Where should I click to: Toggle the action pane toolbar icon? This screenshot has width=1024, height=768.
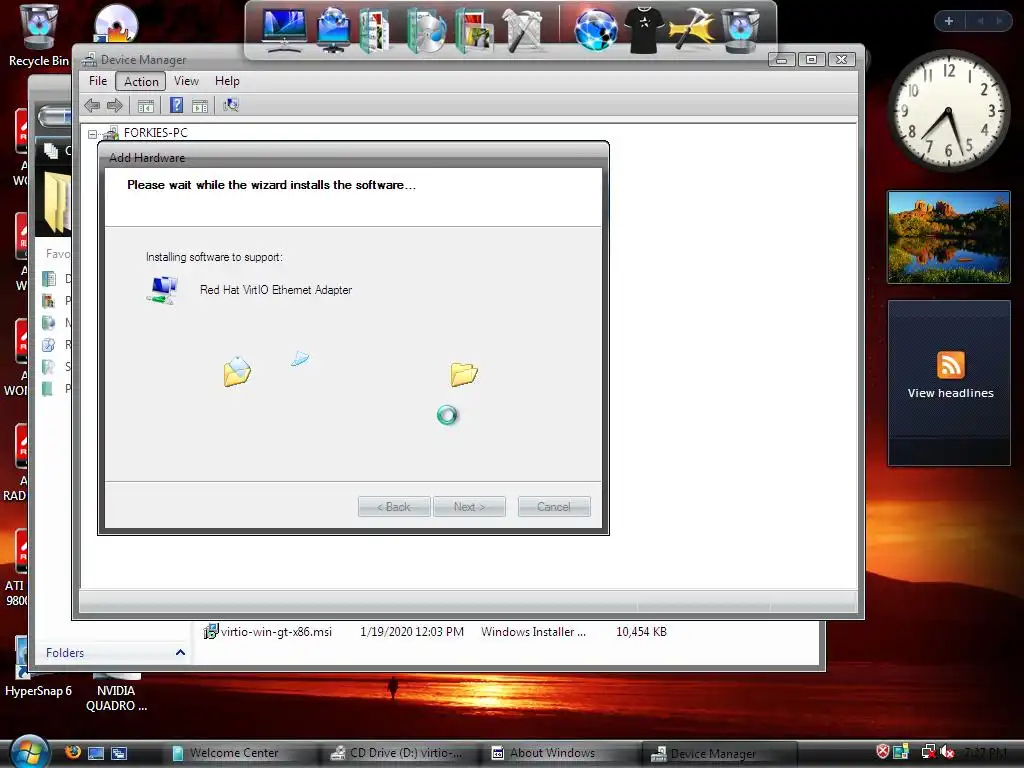click(x=200, y=105)
